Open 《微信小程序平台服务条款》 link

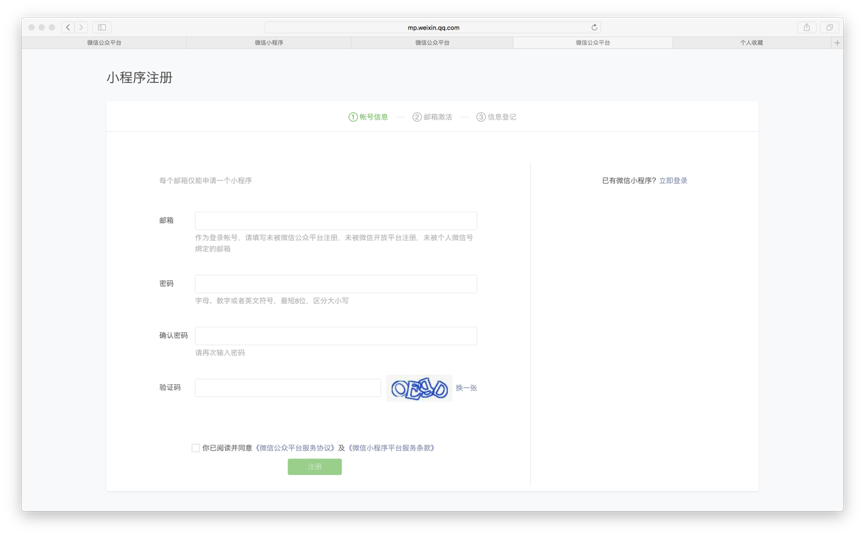click(x=392, y=448)
